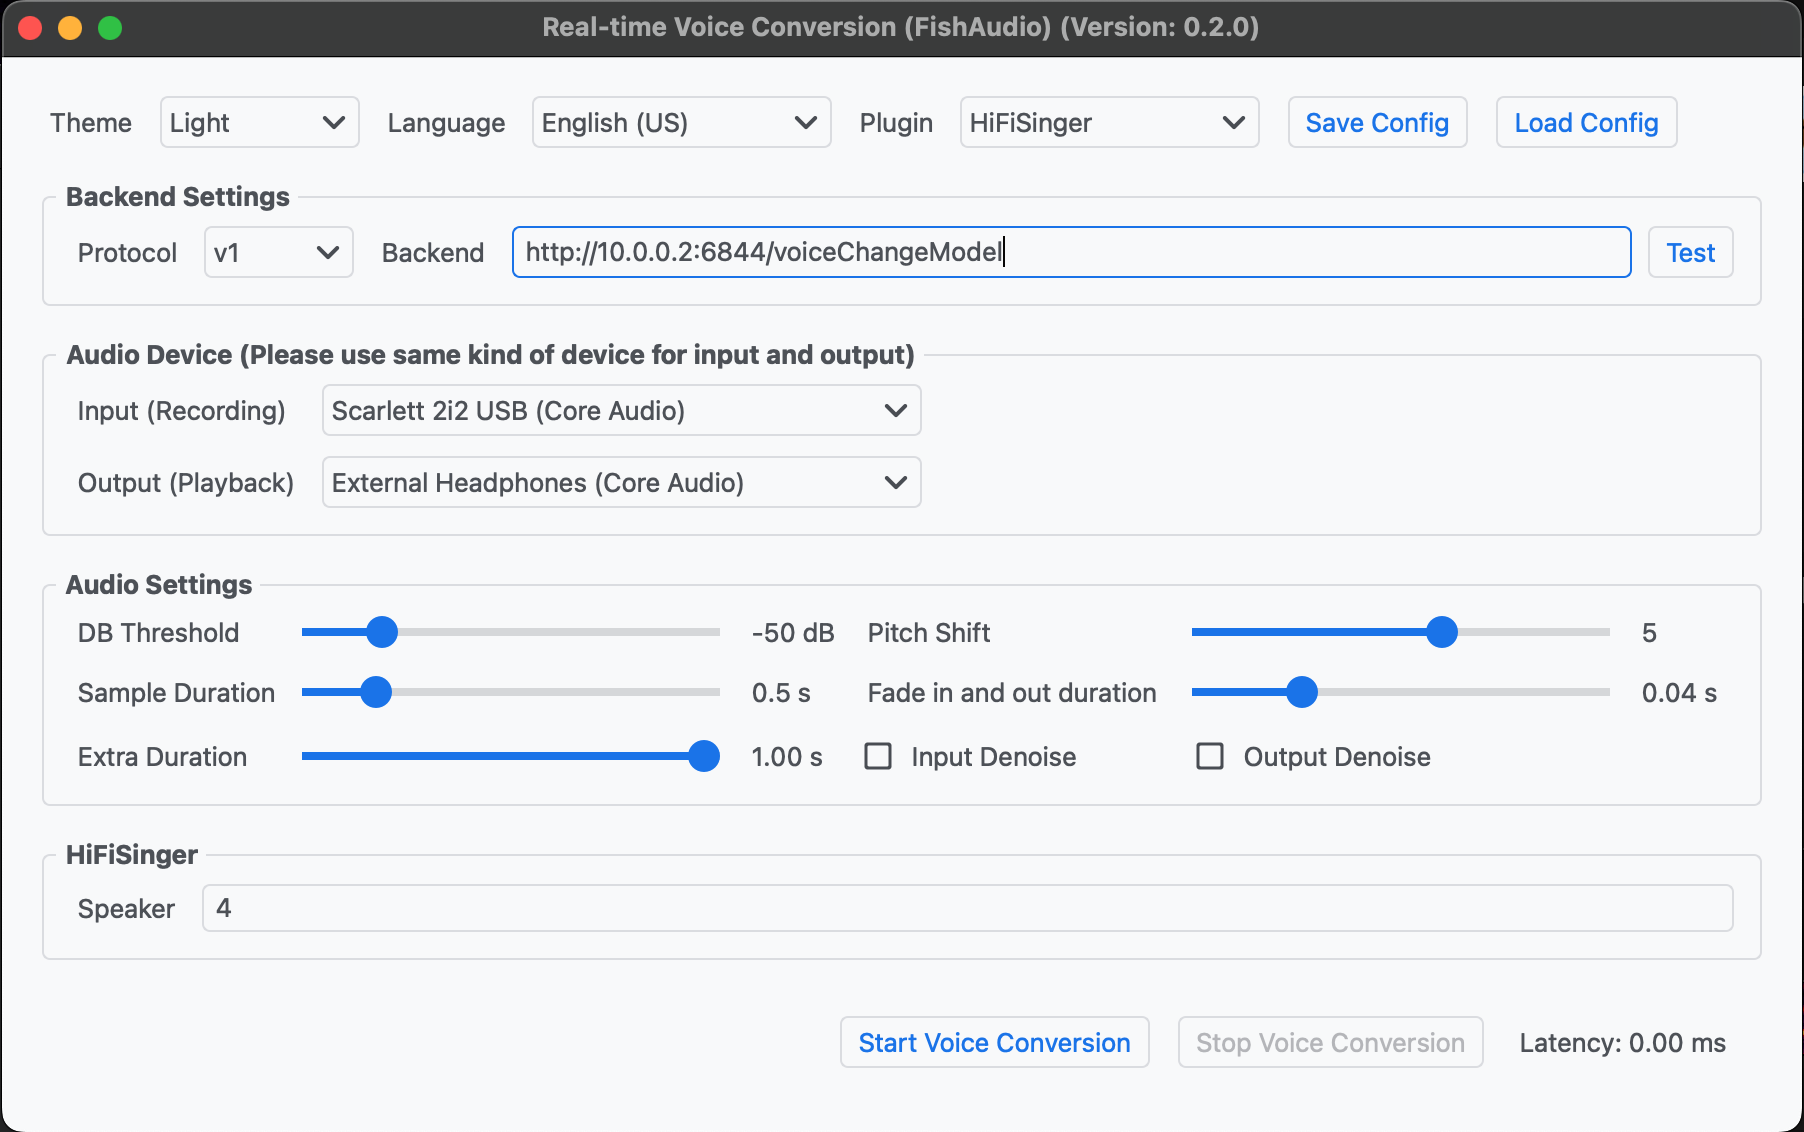The width and height of the screenshot is (1804, 1132).
Task: Click the Sample Duration slider handle
Action: pyautogui.click(x=376, y=692)
